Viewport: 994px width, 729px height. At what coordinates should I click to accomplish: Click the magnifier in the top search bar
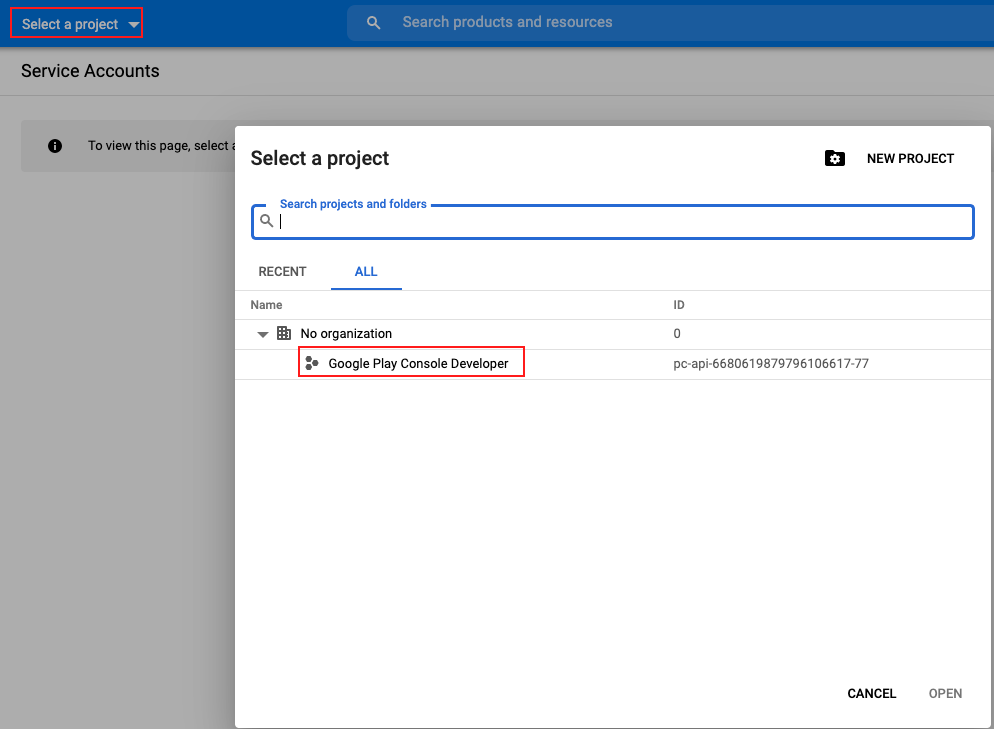374,21
